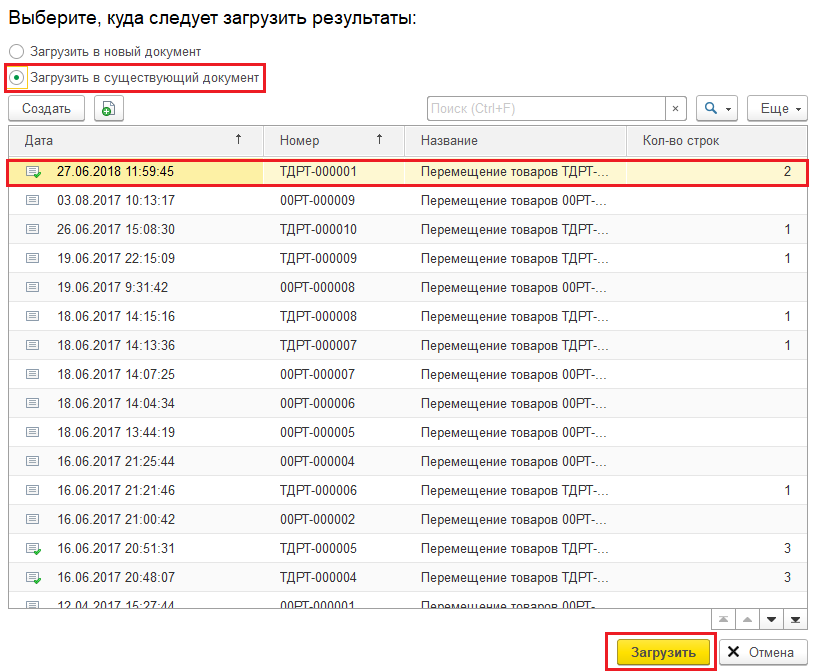Click document icon for row 26.06.2017 15:08:30
Image resolution: width=815 pixels, height=672 pixels.
33,229
